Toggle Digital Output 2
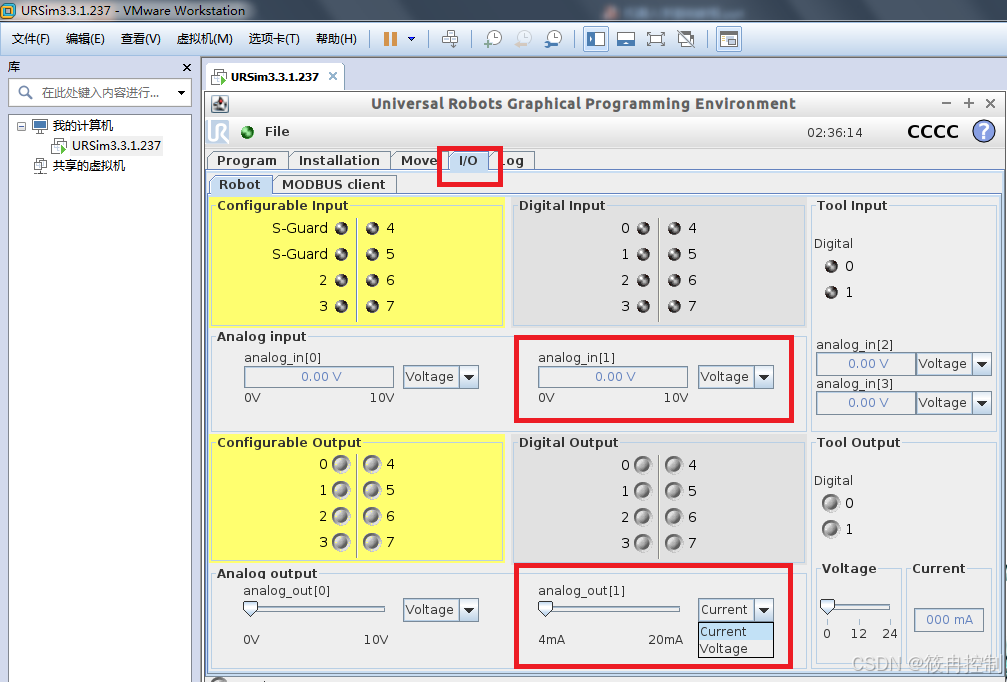 pyautogui.click(x=643, y=517)
